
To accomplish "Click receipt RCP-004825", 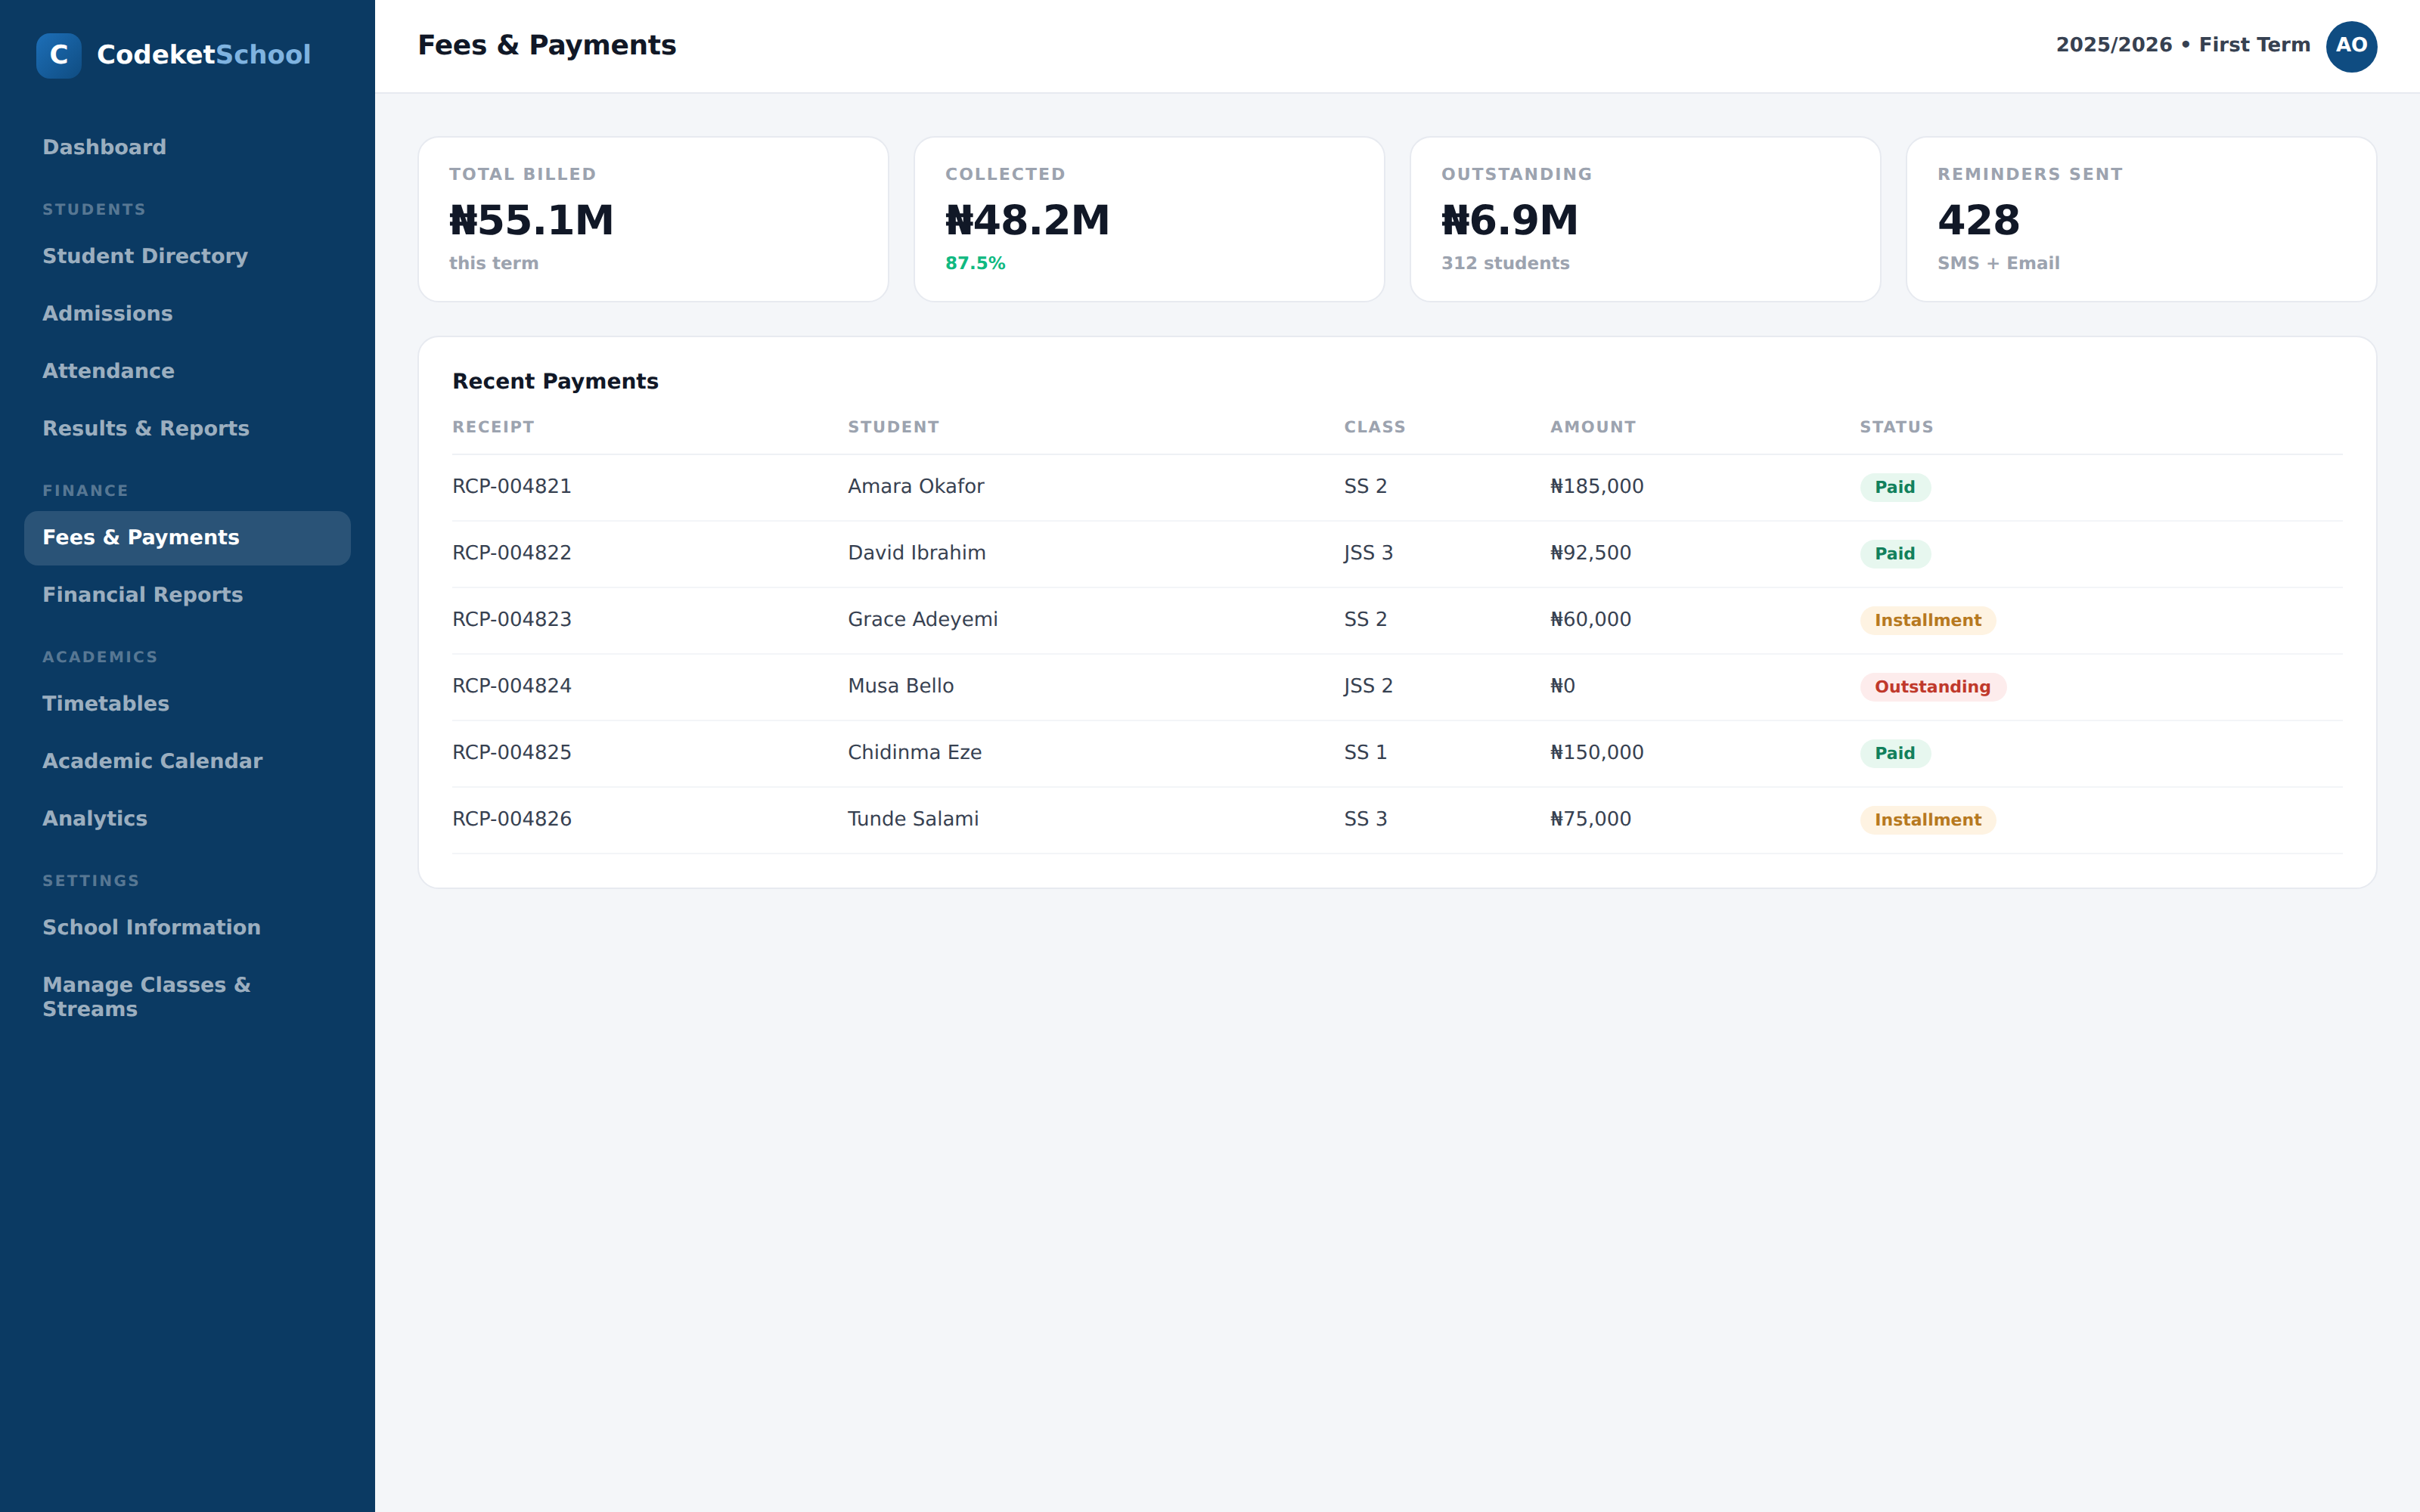I will 512,753.
